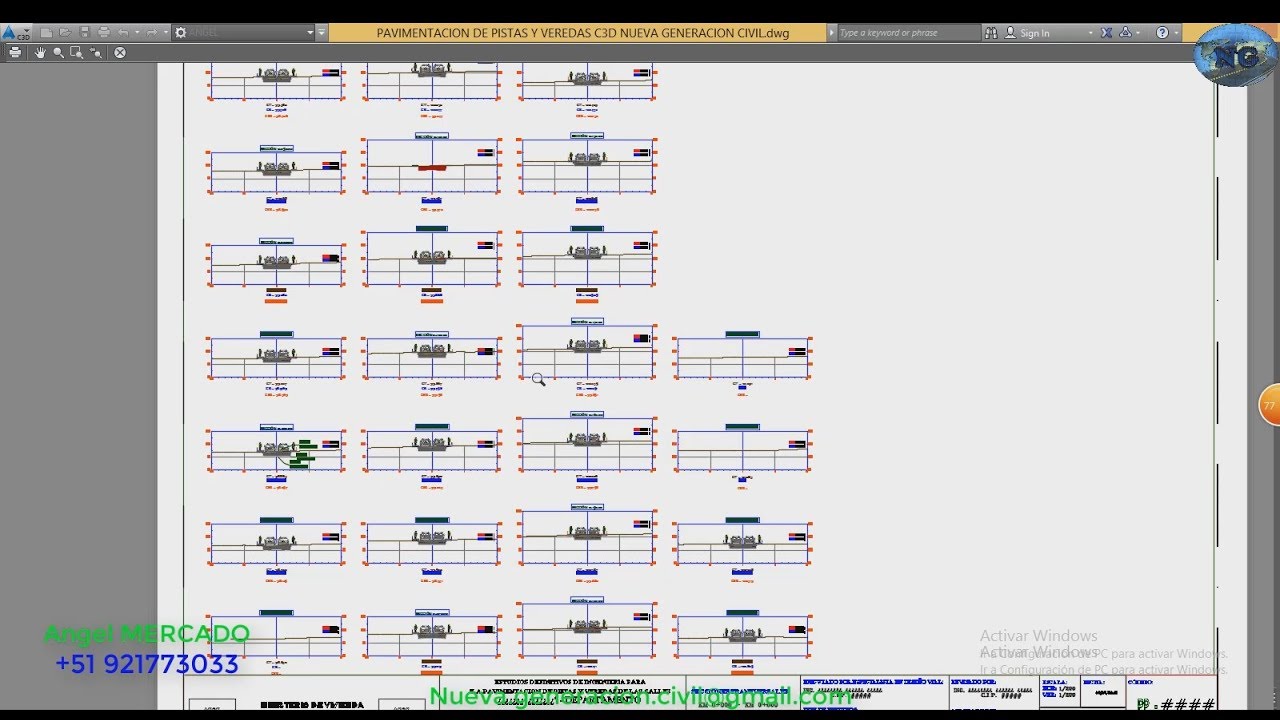This screenshot has width=1280, height=720.
Task: Click the Autodesk A360 triangle icon
Action: (x=1125, y=33)
